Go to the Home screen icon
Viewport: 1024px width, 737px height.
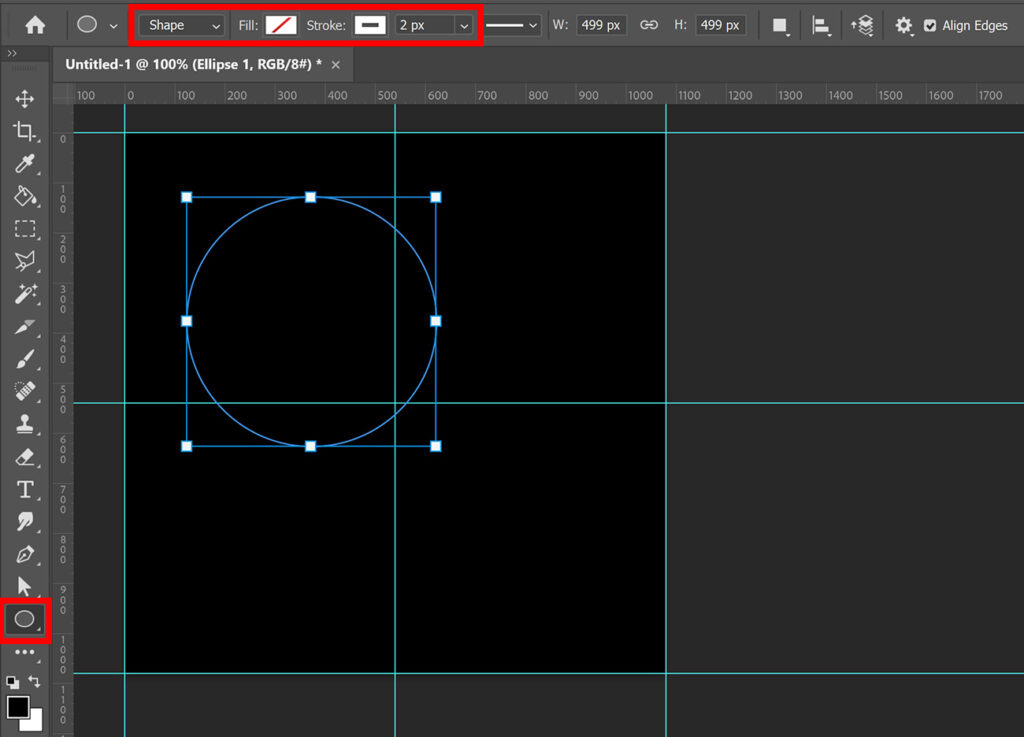tap(35, 25)
